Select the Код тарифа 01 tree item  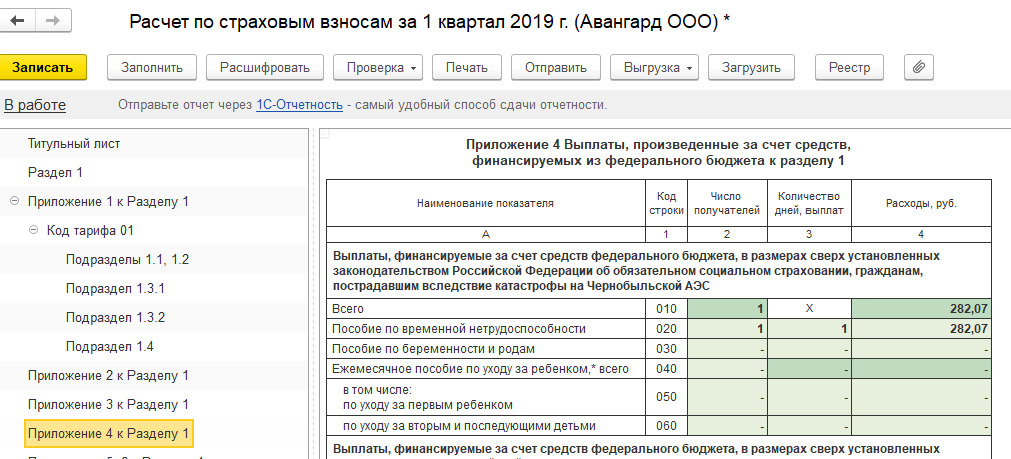(x=90, y=230)
